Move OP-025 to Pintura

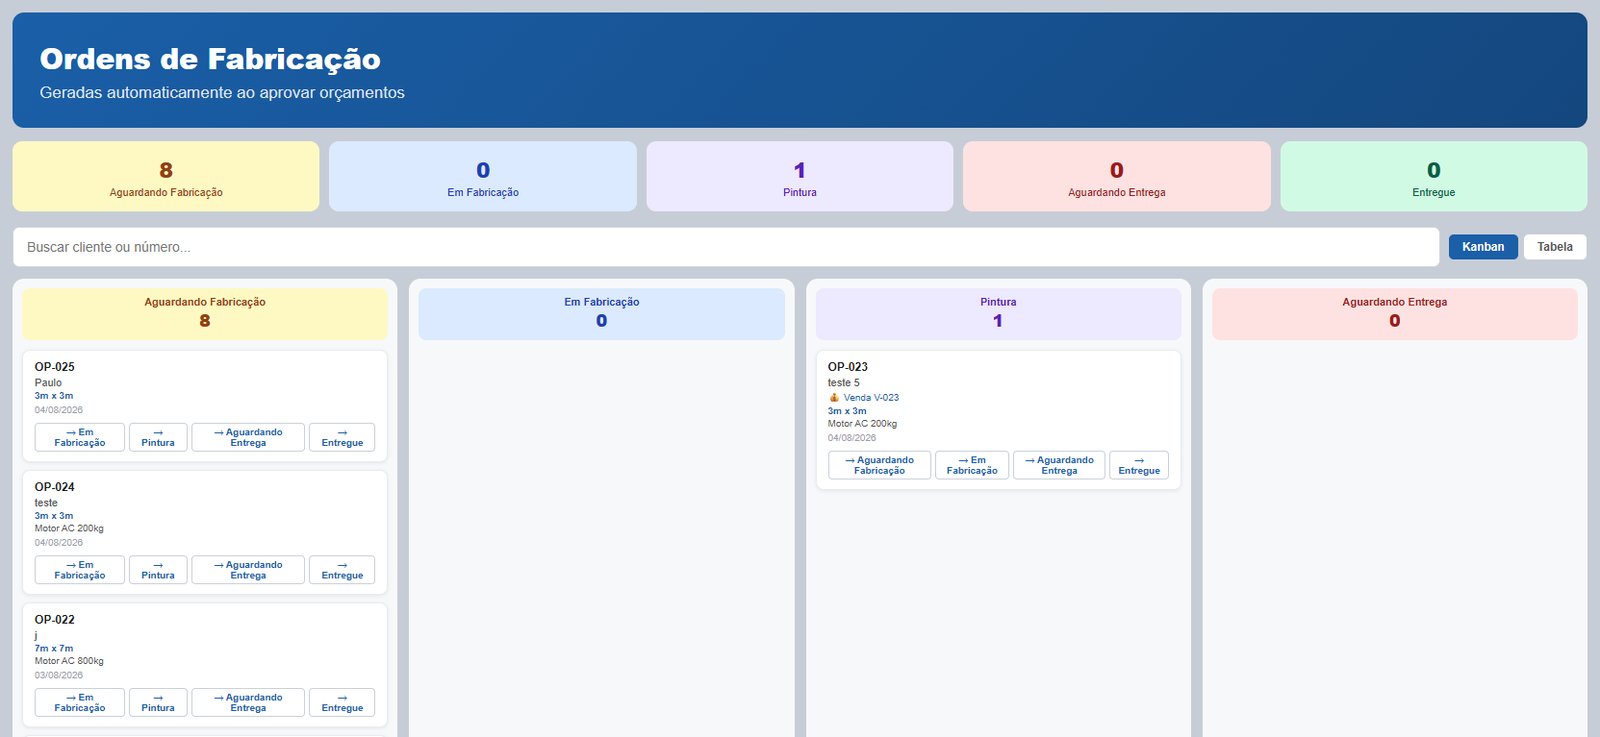(158, 437)
